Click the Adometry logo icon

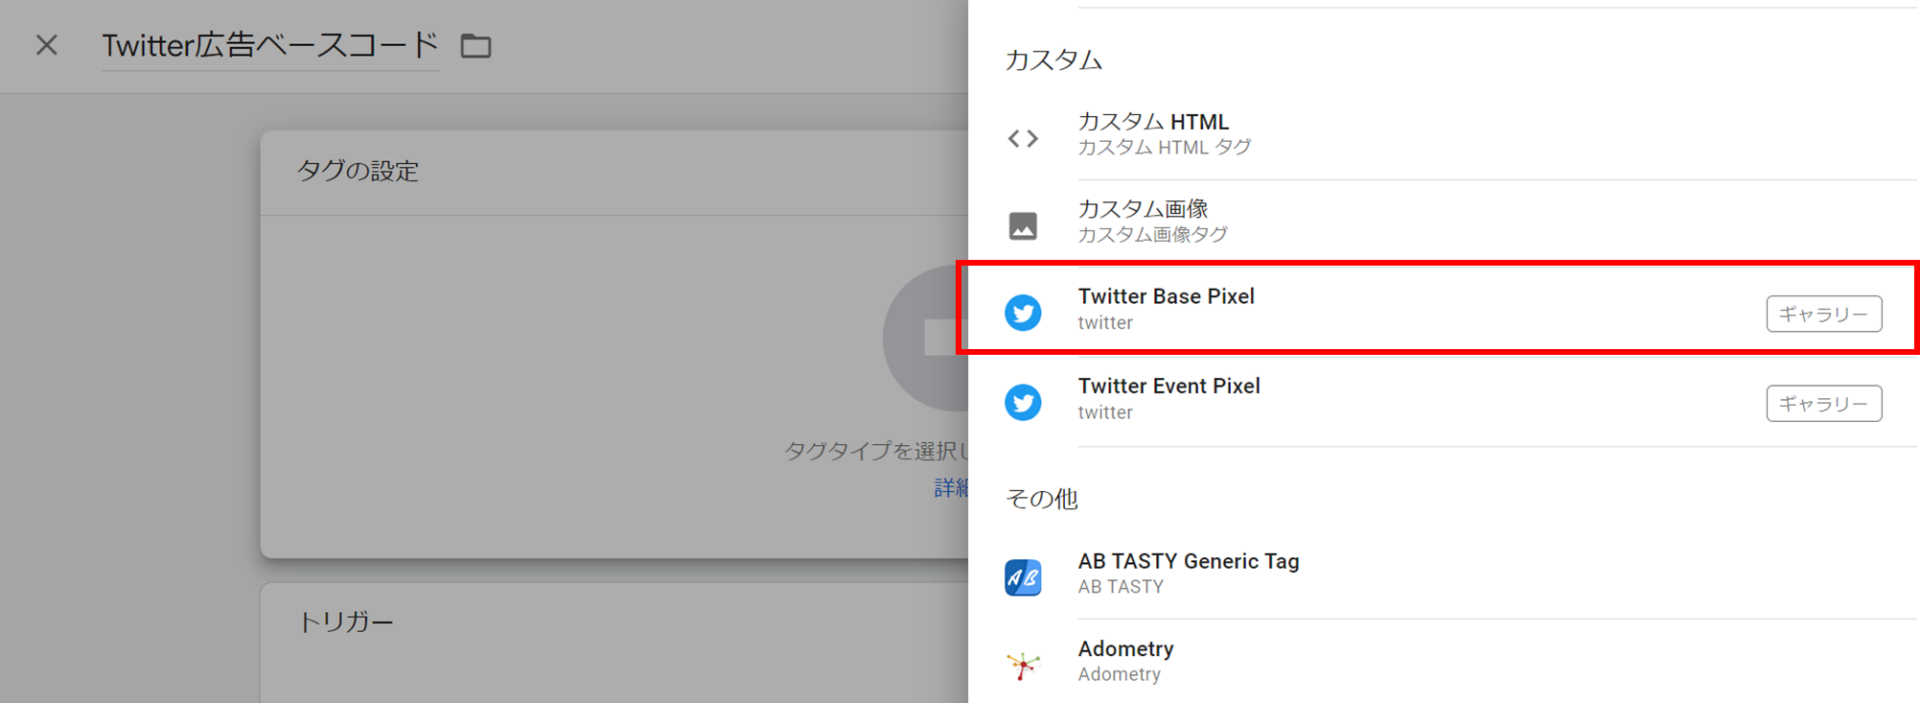point(1022,665)
